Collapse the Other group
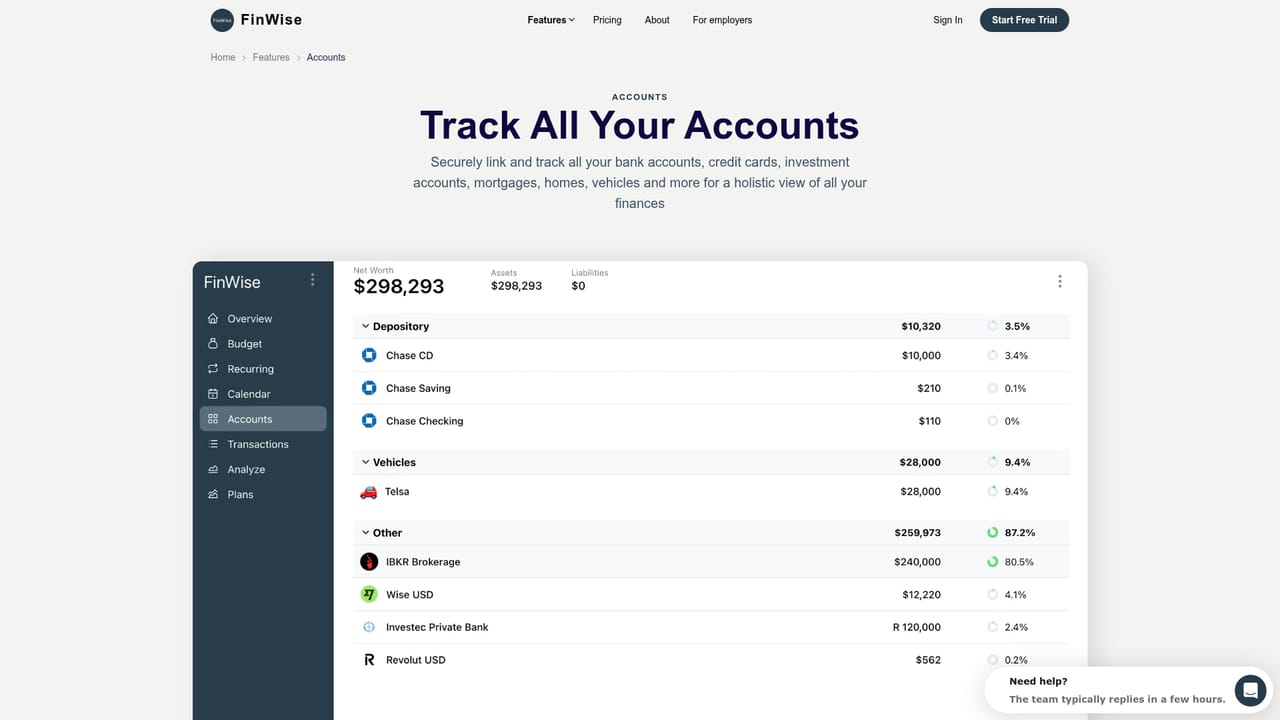 [x=365, y=533]
